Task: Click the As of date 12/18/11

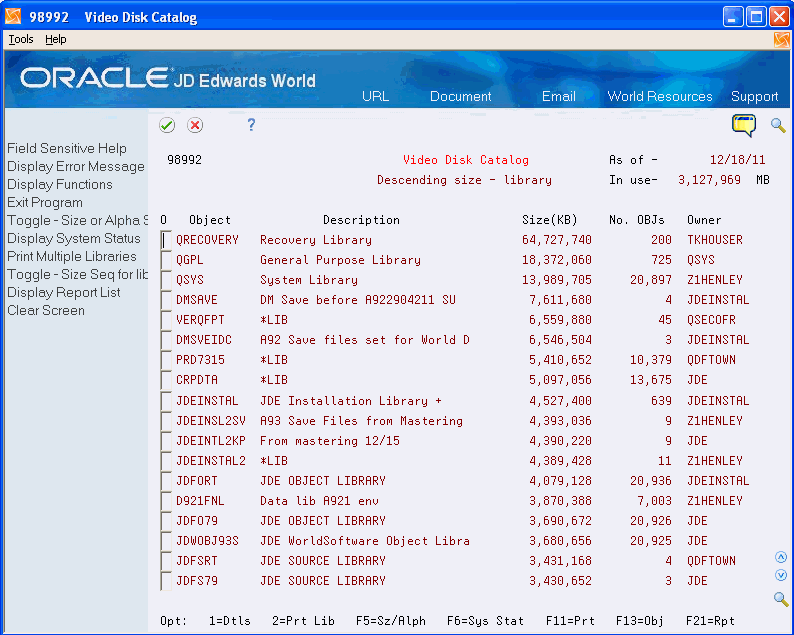Action: click(x=737, y=160)
